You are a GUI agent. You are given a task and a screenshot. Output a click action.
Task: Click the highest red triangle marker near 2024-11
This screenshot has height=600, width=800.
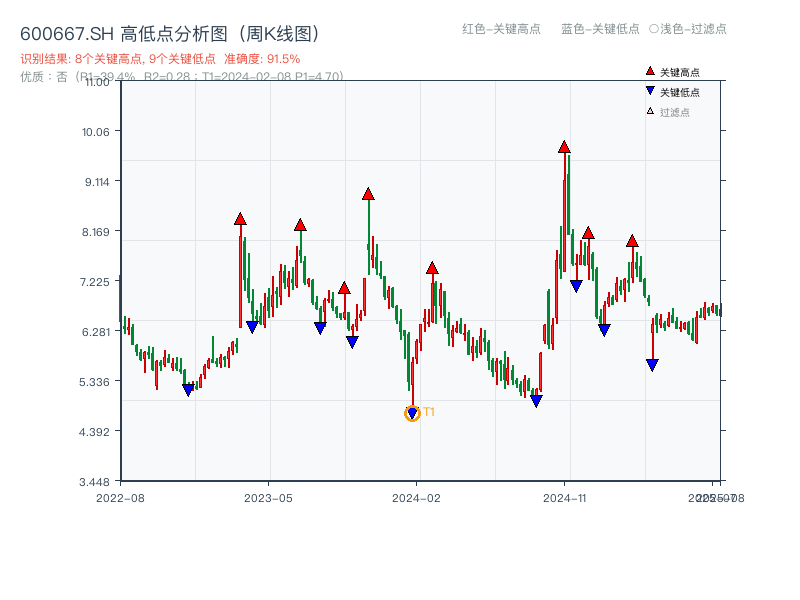[563, 149]
